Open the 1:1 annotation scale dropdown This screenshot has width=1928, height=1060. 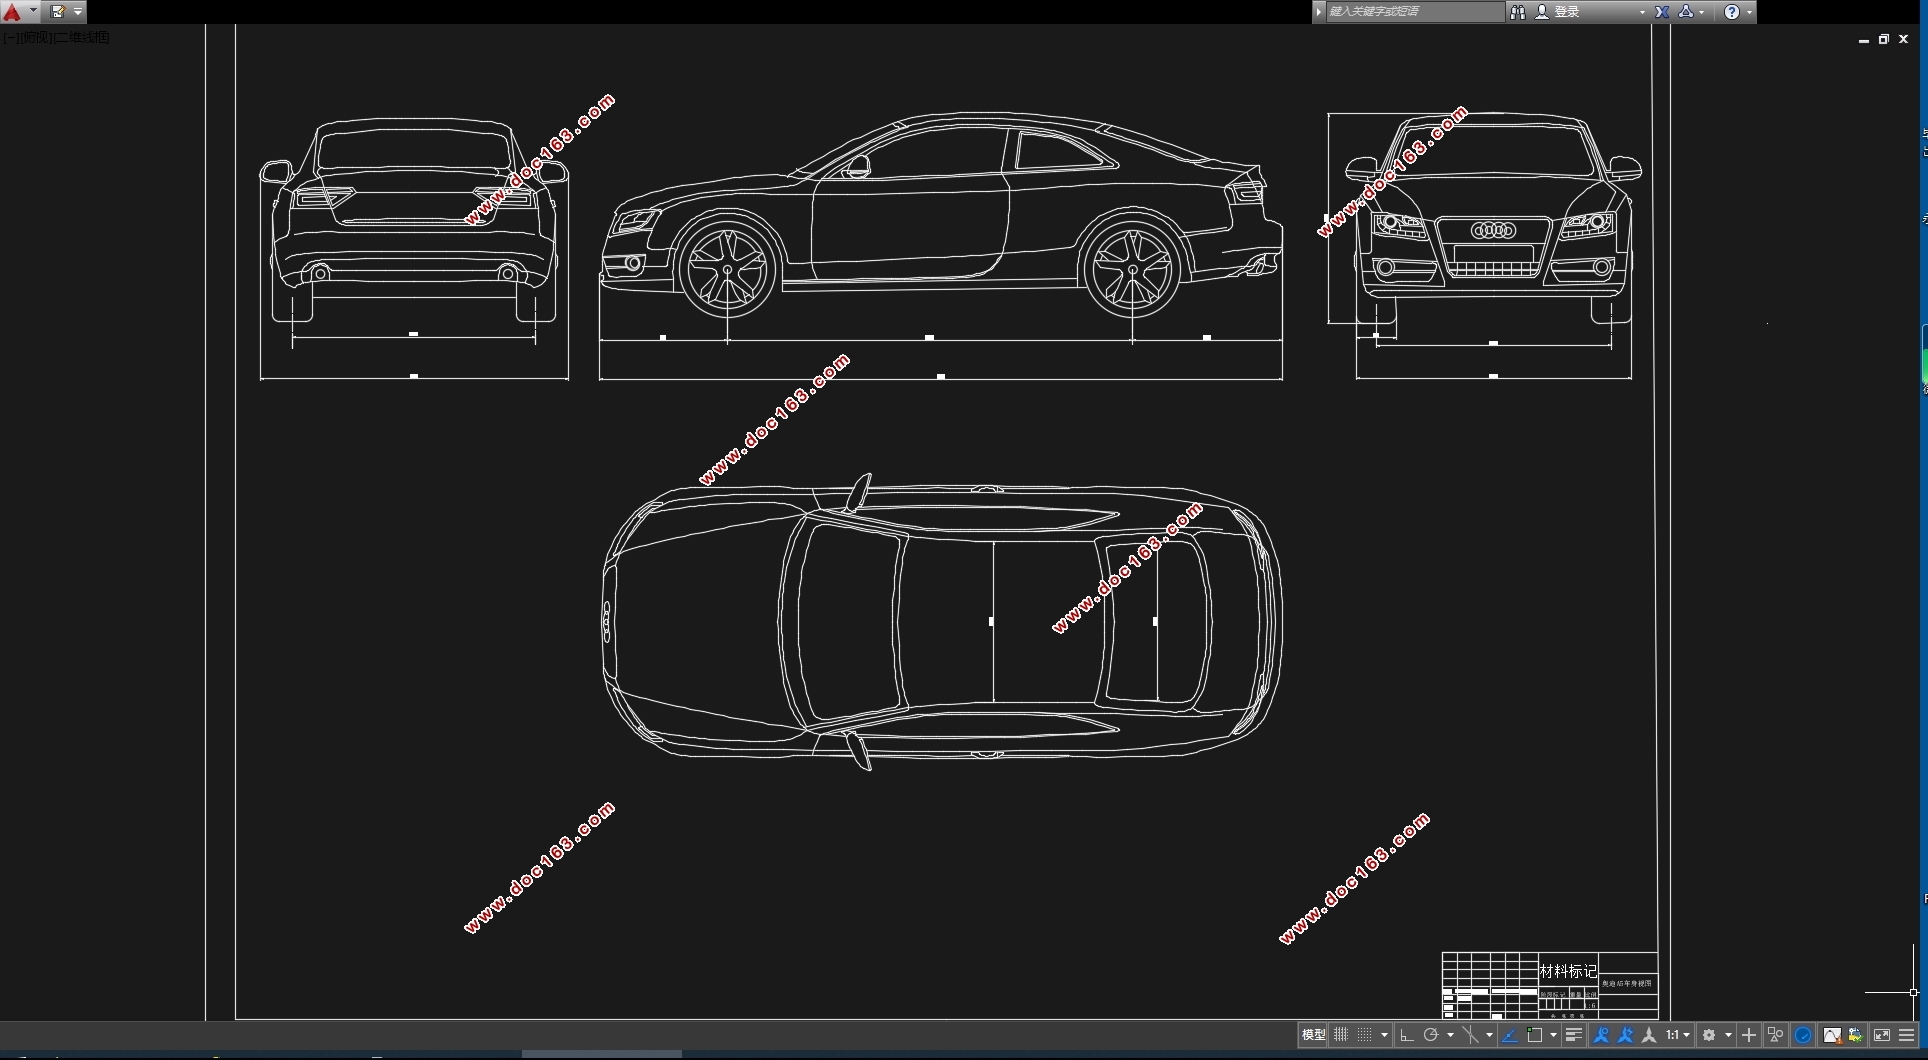click(1678, 1035)
